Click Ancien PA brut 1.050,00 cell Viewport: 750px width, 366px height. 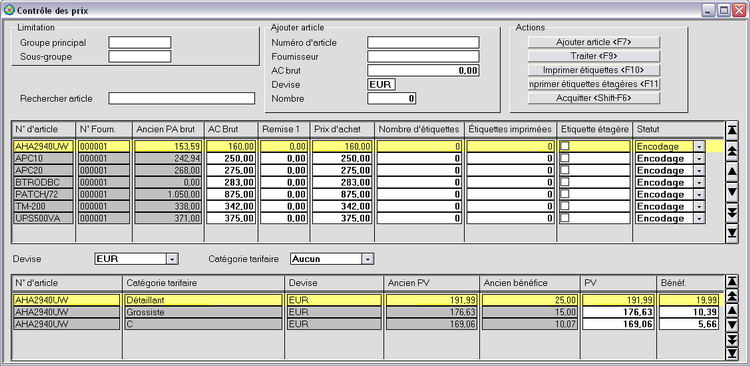coord(168,195)
